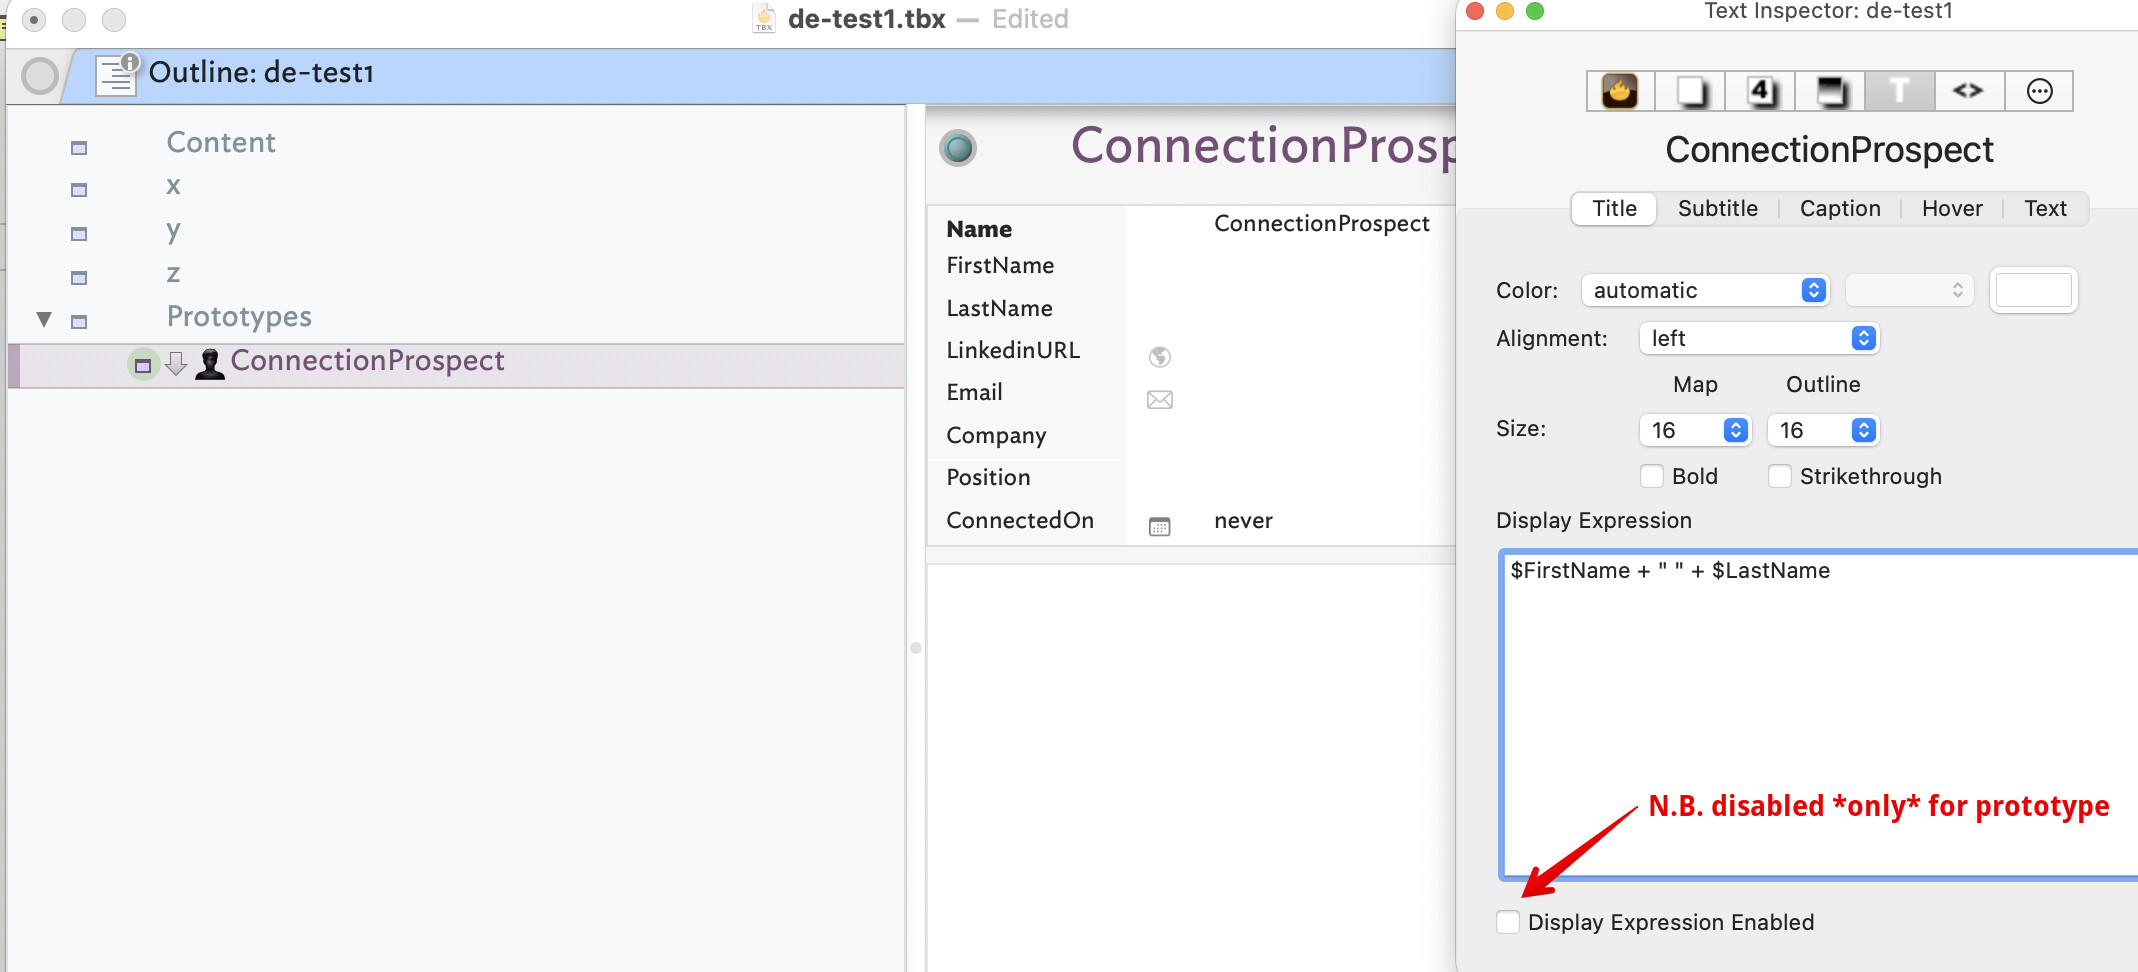Enable the Strikethrough checkbox

1780,476
